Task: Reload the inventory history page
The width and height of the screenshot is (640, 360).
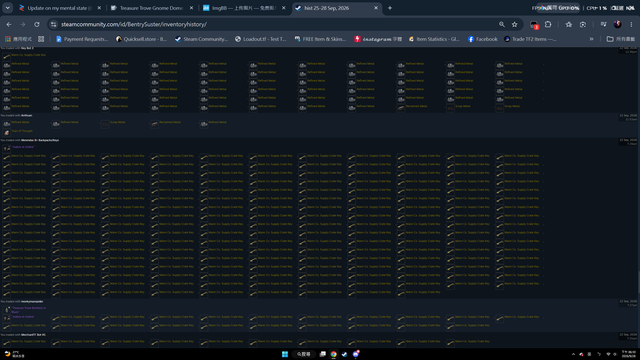Action: tap(37, 24)
